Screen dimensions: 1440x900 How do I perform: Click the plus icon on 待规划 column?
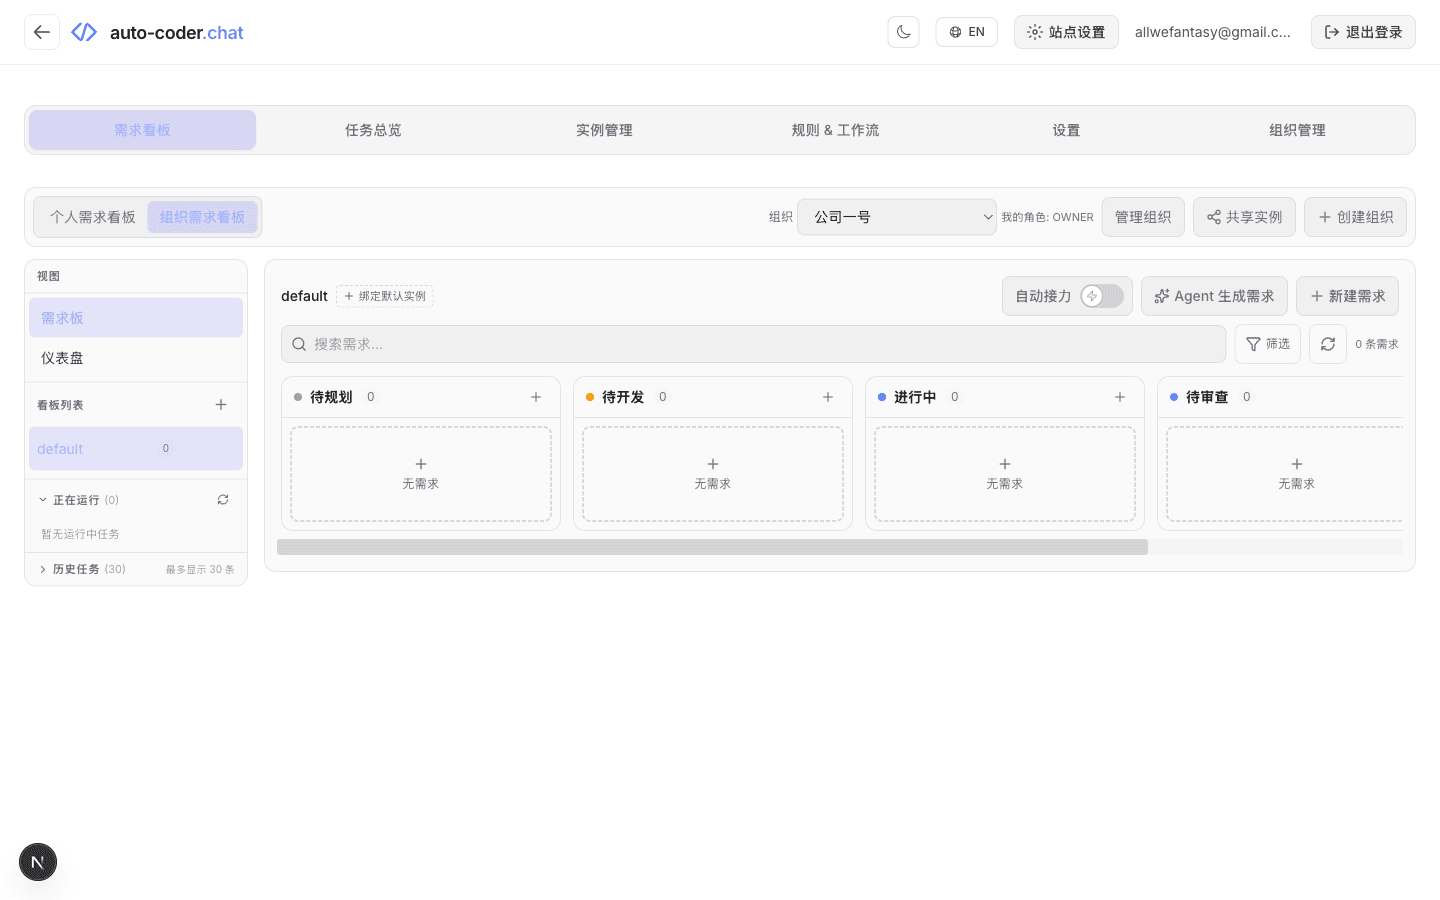click(536, 397)
